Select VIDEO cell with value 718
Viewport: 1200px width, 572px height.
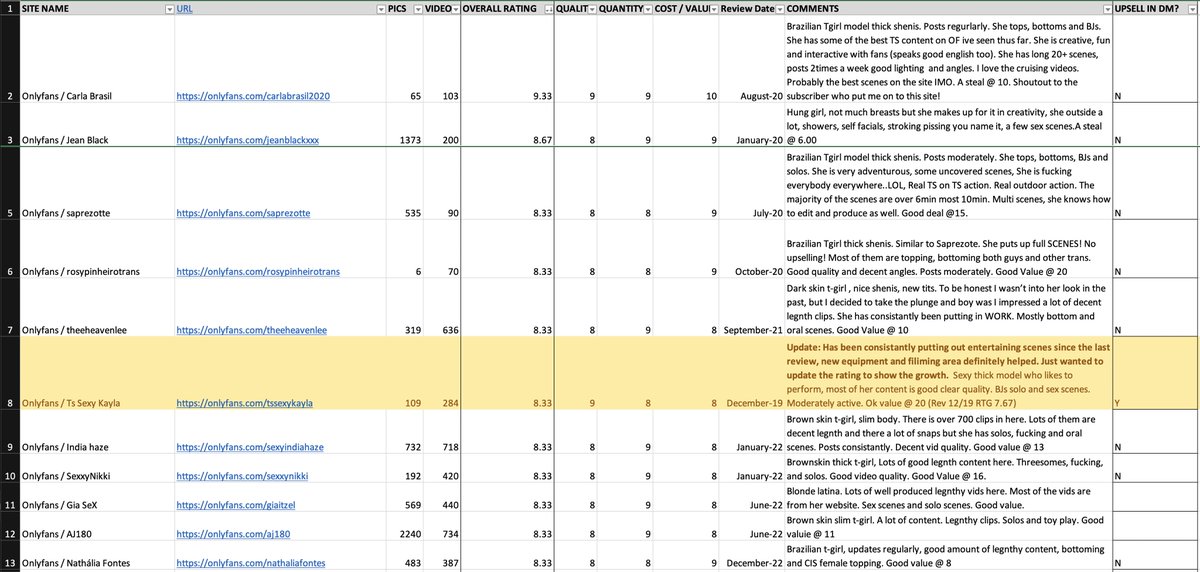click(443, 432)
